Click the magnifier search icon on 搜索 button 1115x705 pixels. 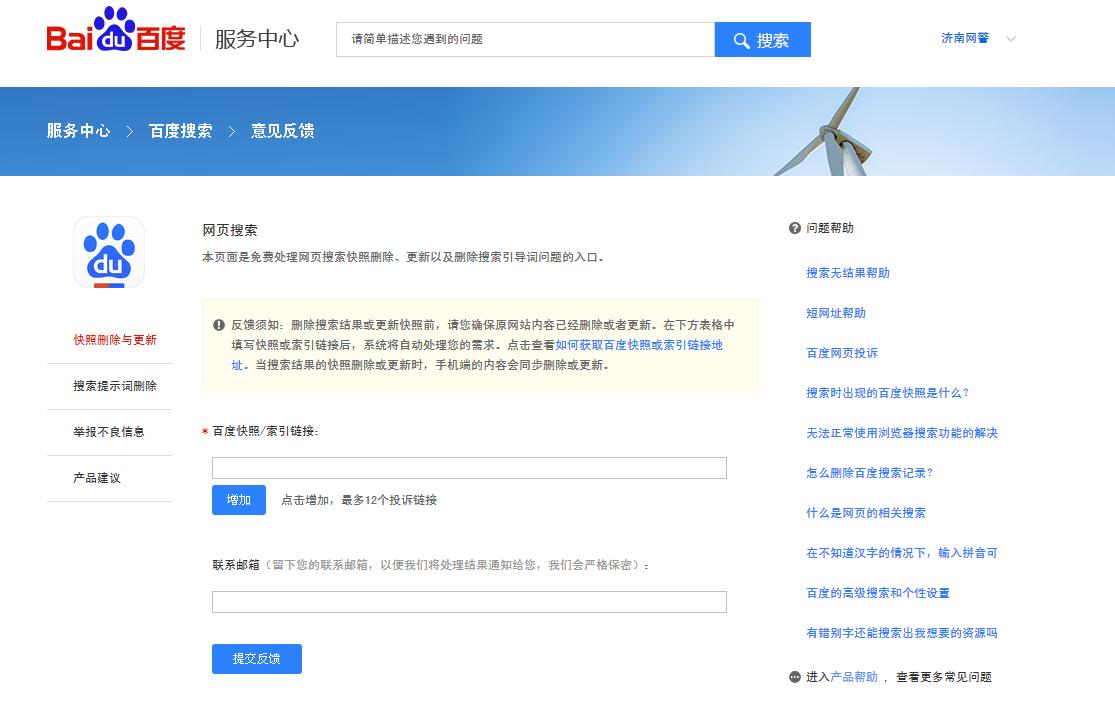[741, 39]
